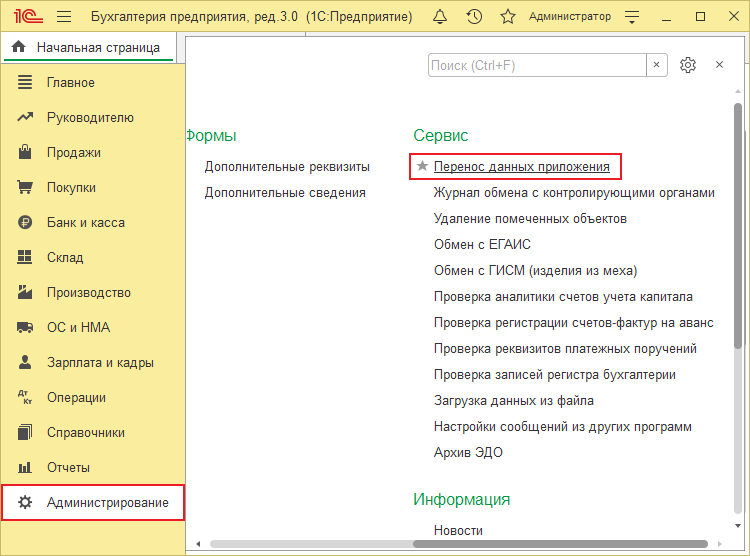Open the history clock icon

474,17
